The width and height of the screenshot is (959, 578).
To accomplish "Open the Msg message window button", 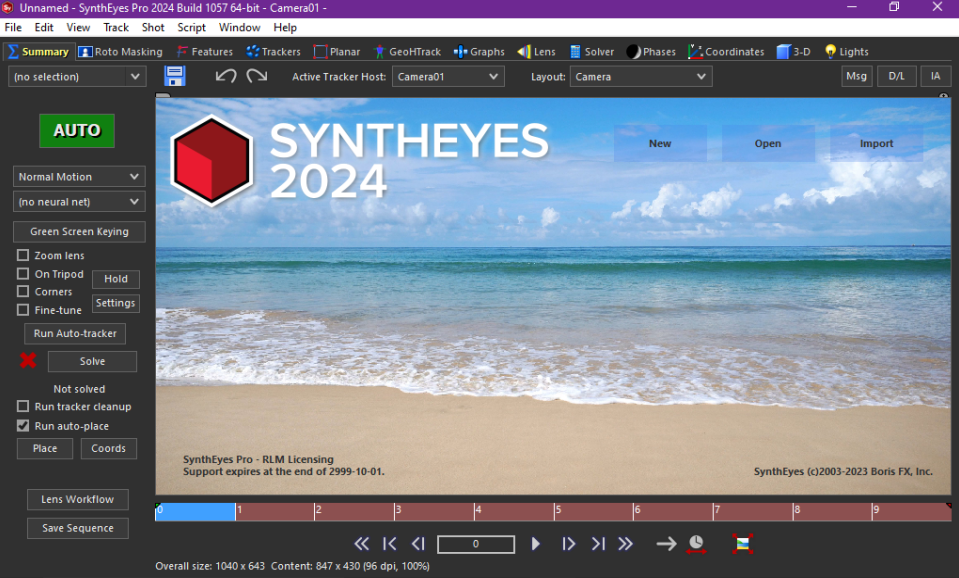I will click(x=856, y=76).
